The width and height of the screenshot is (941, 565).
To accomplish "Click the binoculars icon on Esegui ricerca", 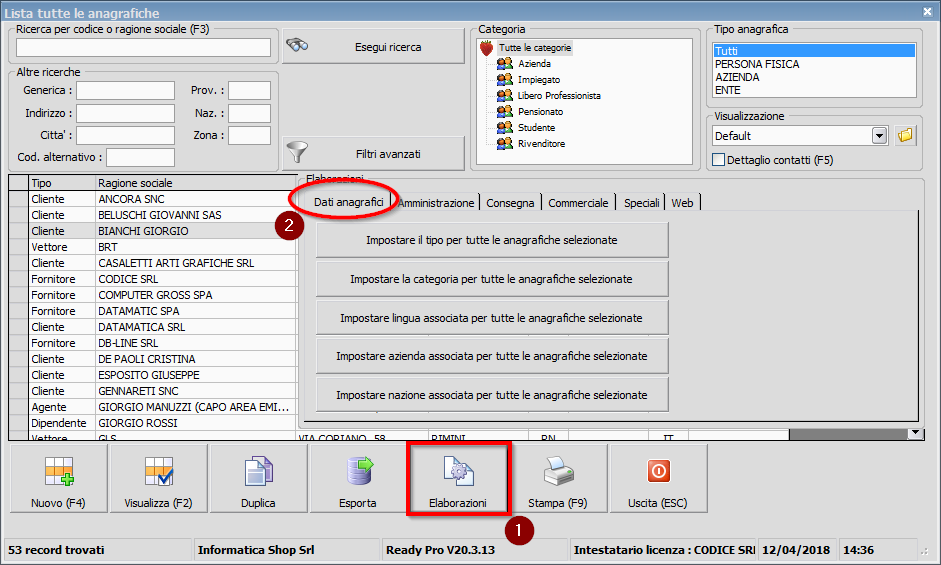I will point(297,45).
